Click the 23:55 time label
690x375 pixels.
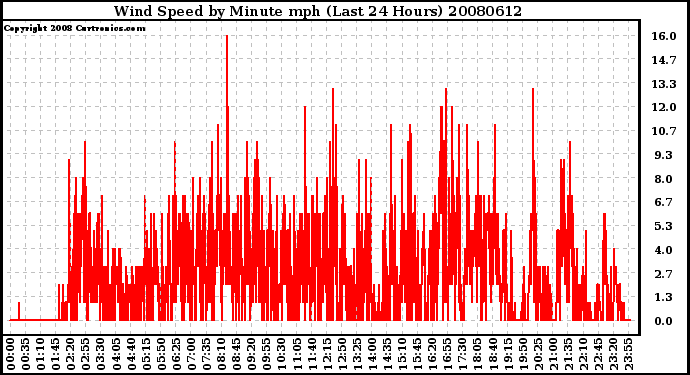(x=628, y=355)
